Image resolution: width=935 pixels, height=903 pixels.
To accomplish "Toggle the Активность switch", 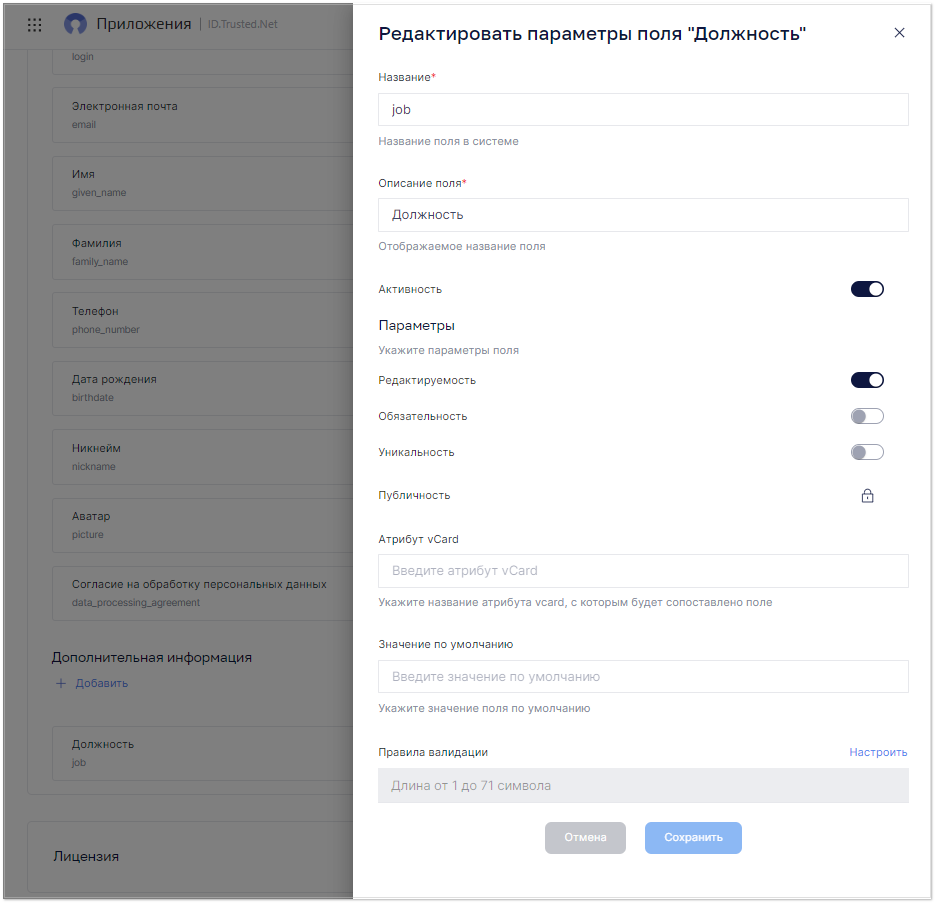I will pos(867,289).
